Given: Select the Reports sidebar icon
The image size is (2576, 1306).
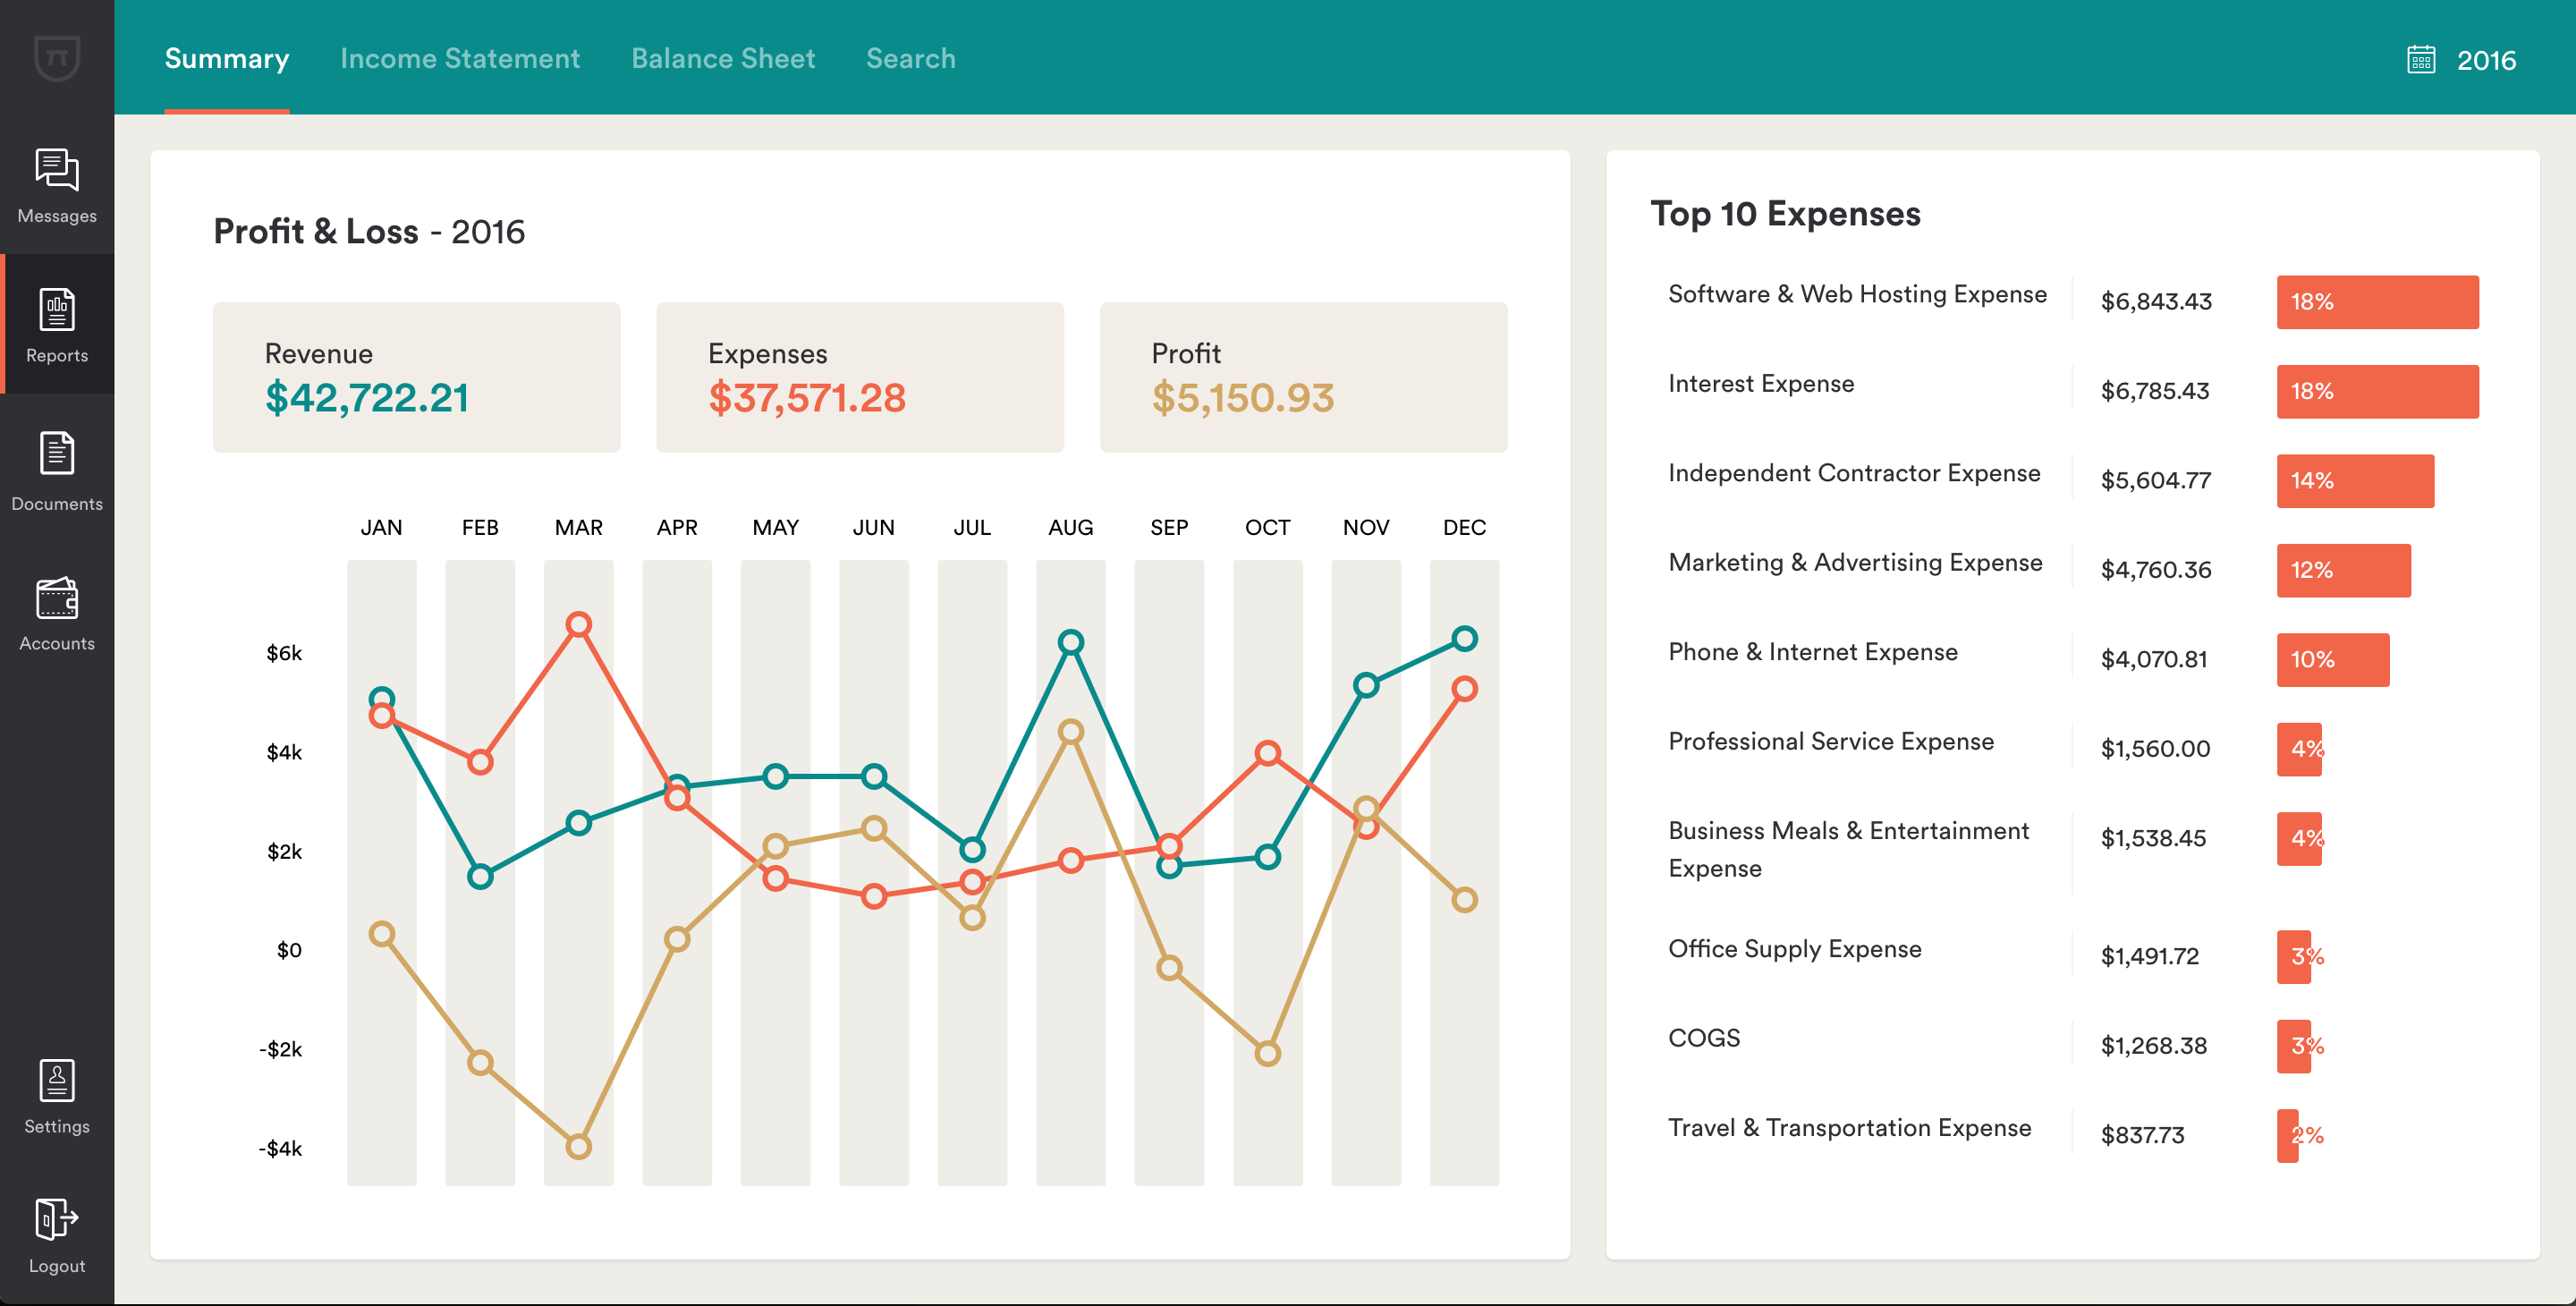Looking at the screenshot, I should tap(57, 310).
